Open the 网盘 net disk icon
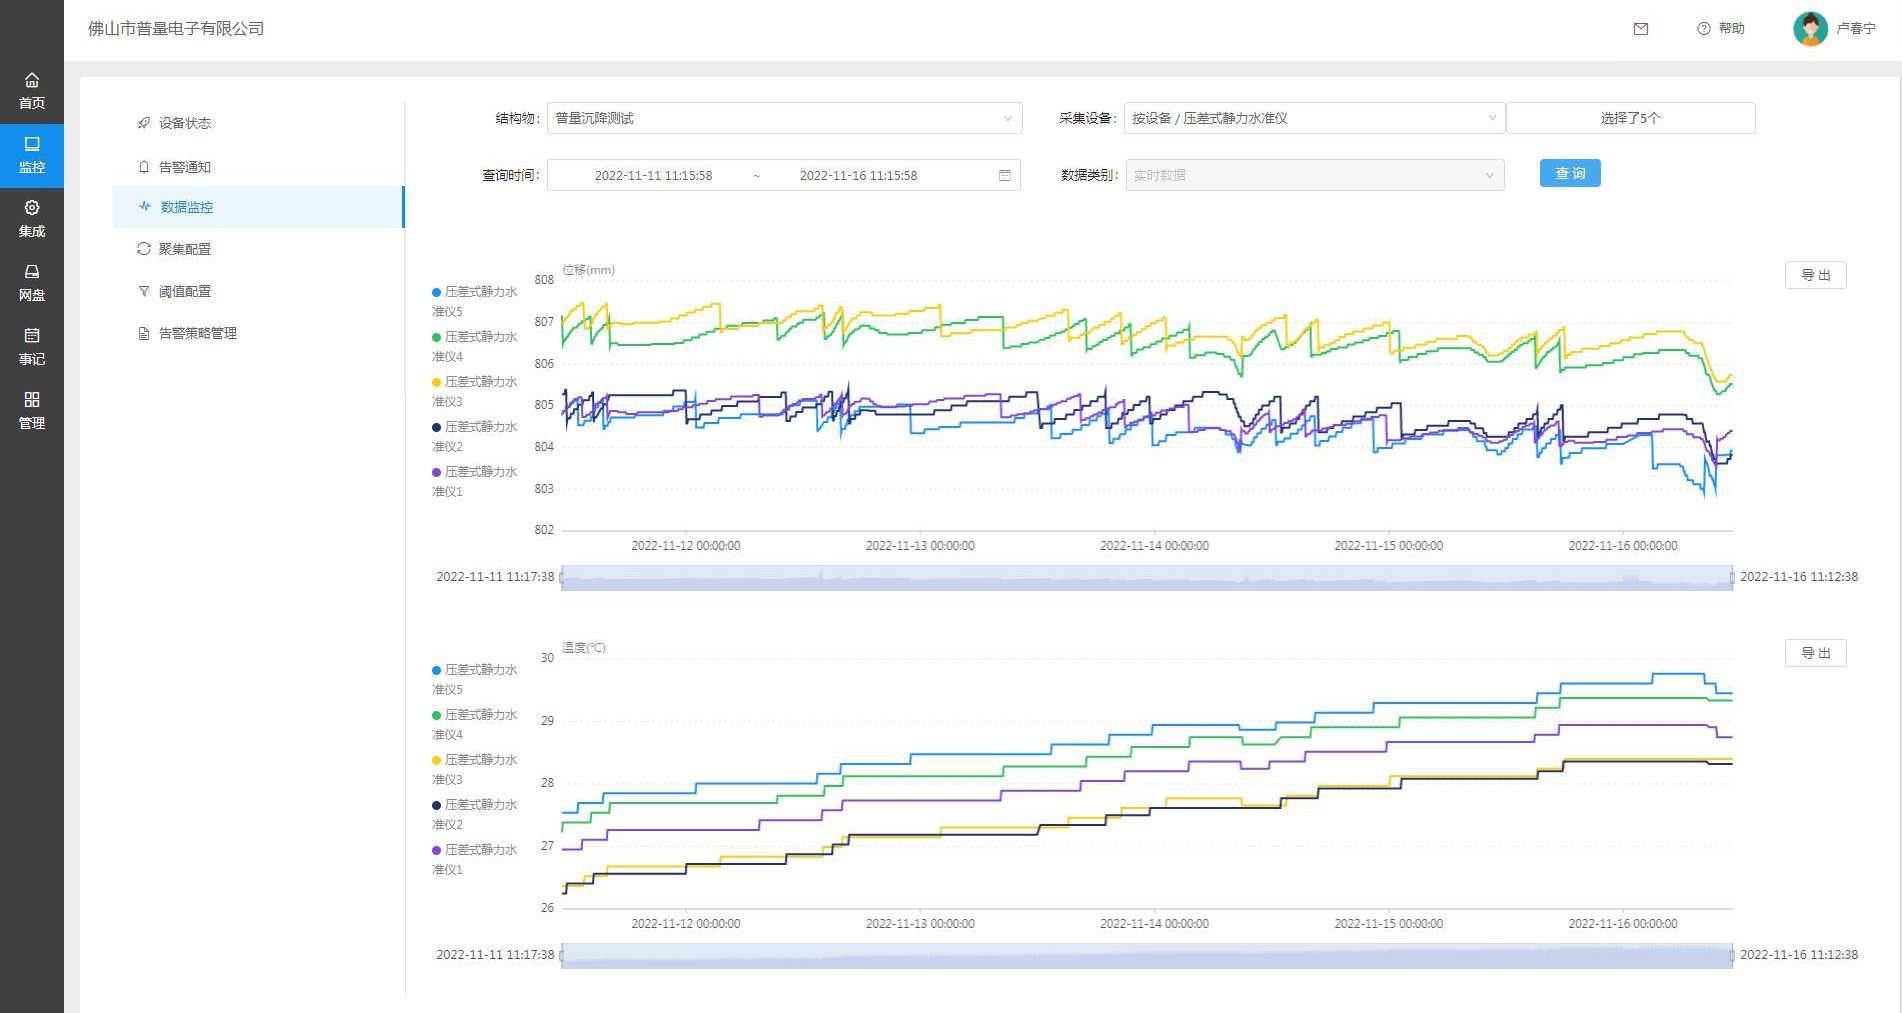1902x1013 pixels. 32,272
